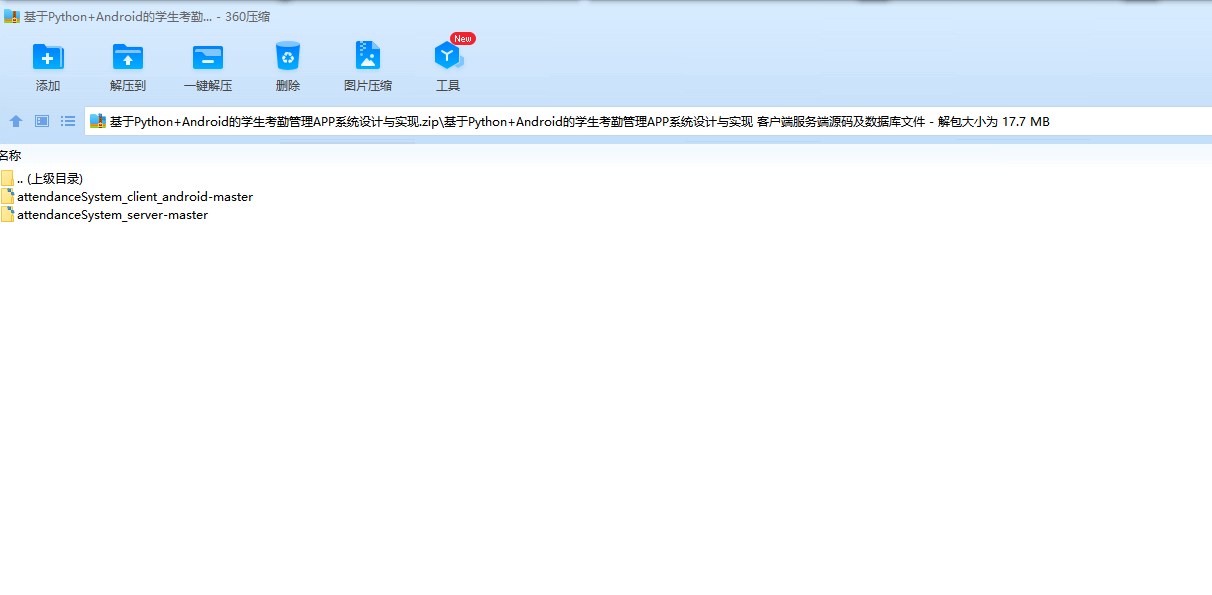Switch to the large-icon view mode button

point(42,121)
